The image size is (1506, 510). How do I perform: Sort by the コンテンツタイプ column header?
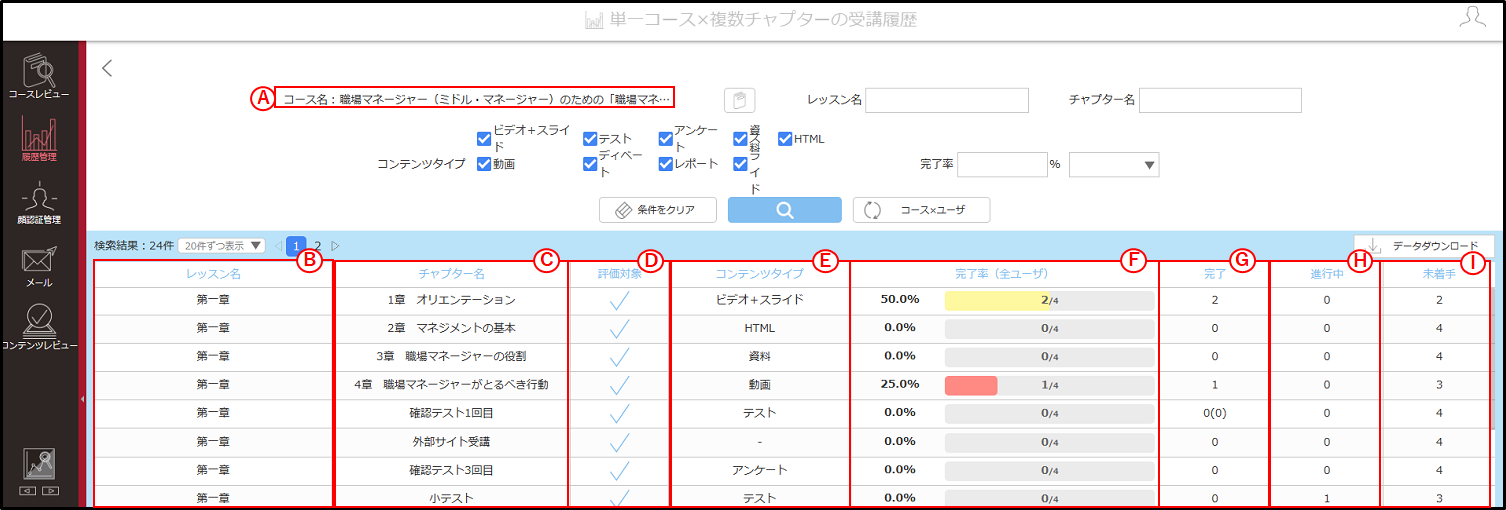point(759,273)
